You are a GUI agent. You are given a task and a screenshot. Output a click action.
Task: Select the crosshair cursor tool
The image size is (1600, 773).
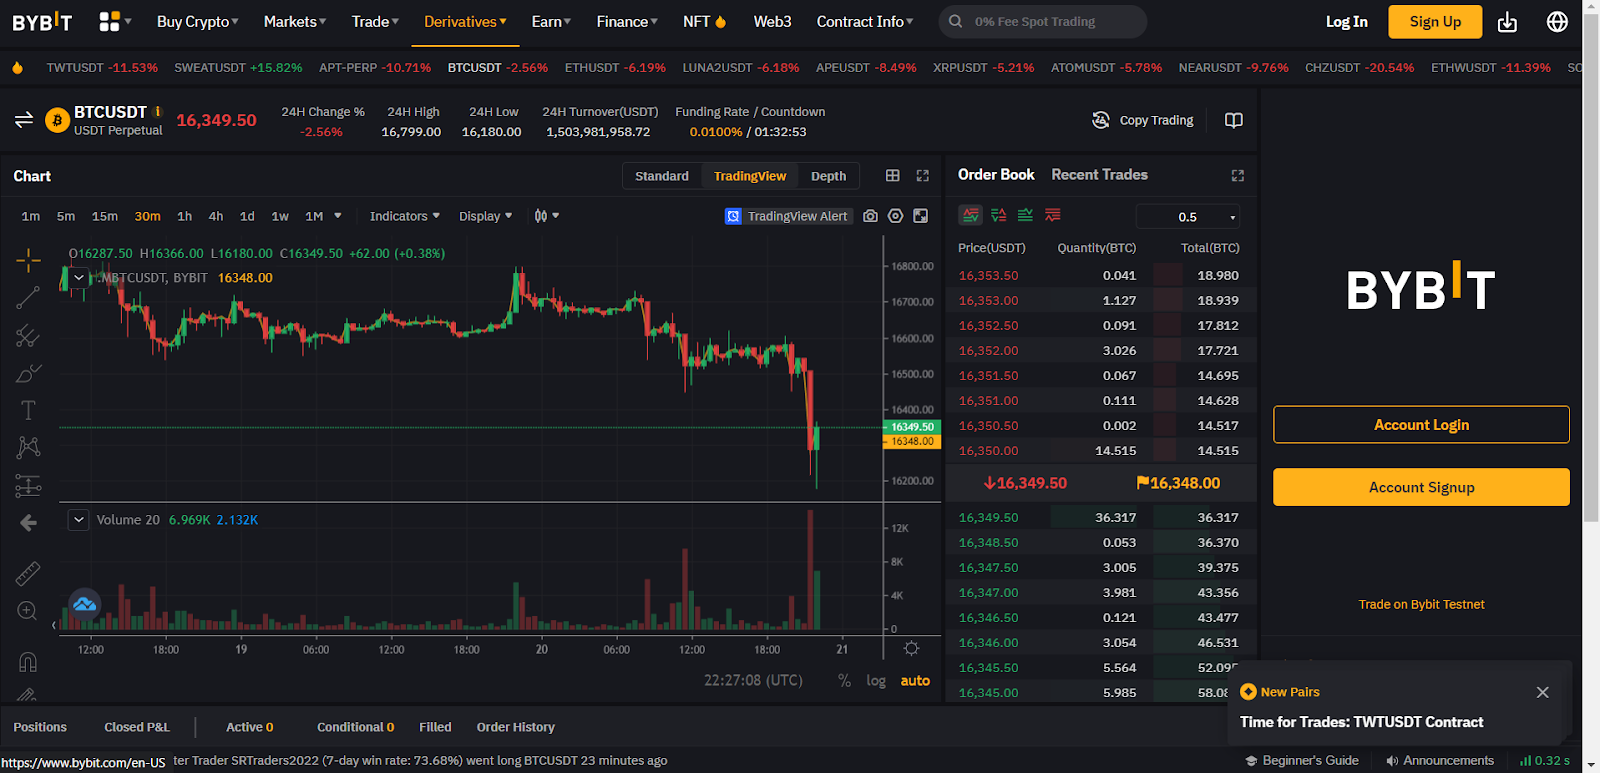pyautogui.click(x=28, y=261)
